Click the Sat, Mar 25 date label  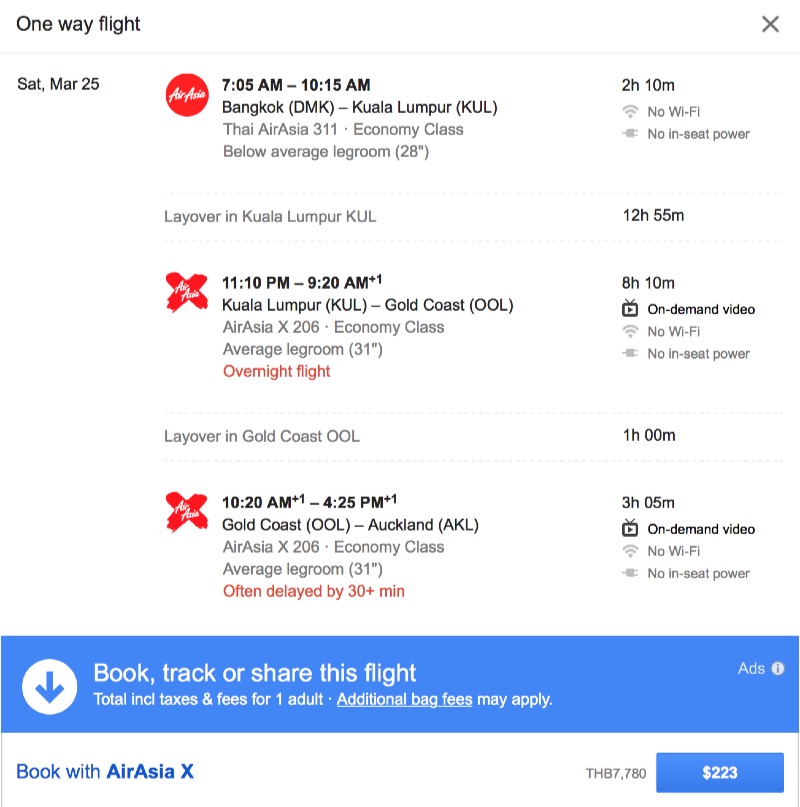pyautogui.click(x=59, y=85)
